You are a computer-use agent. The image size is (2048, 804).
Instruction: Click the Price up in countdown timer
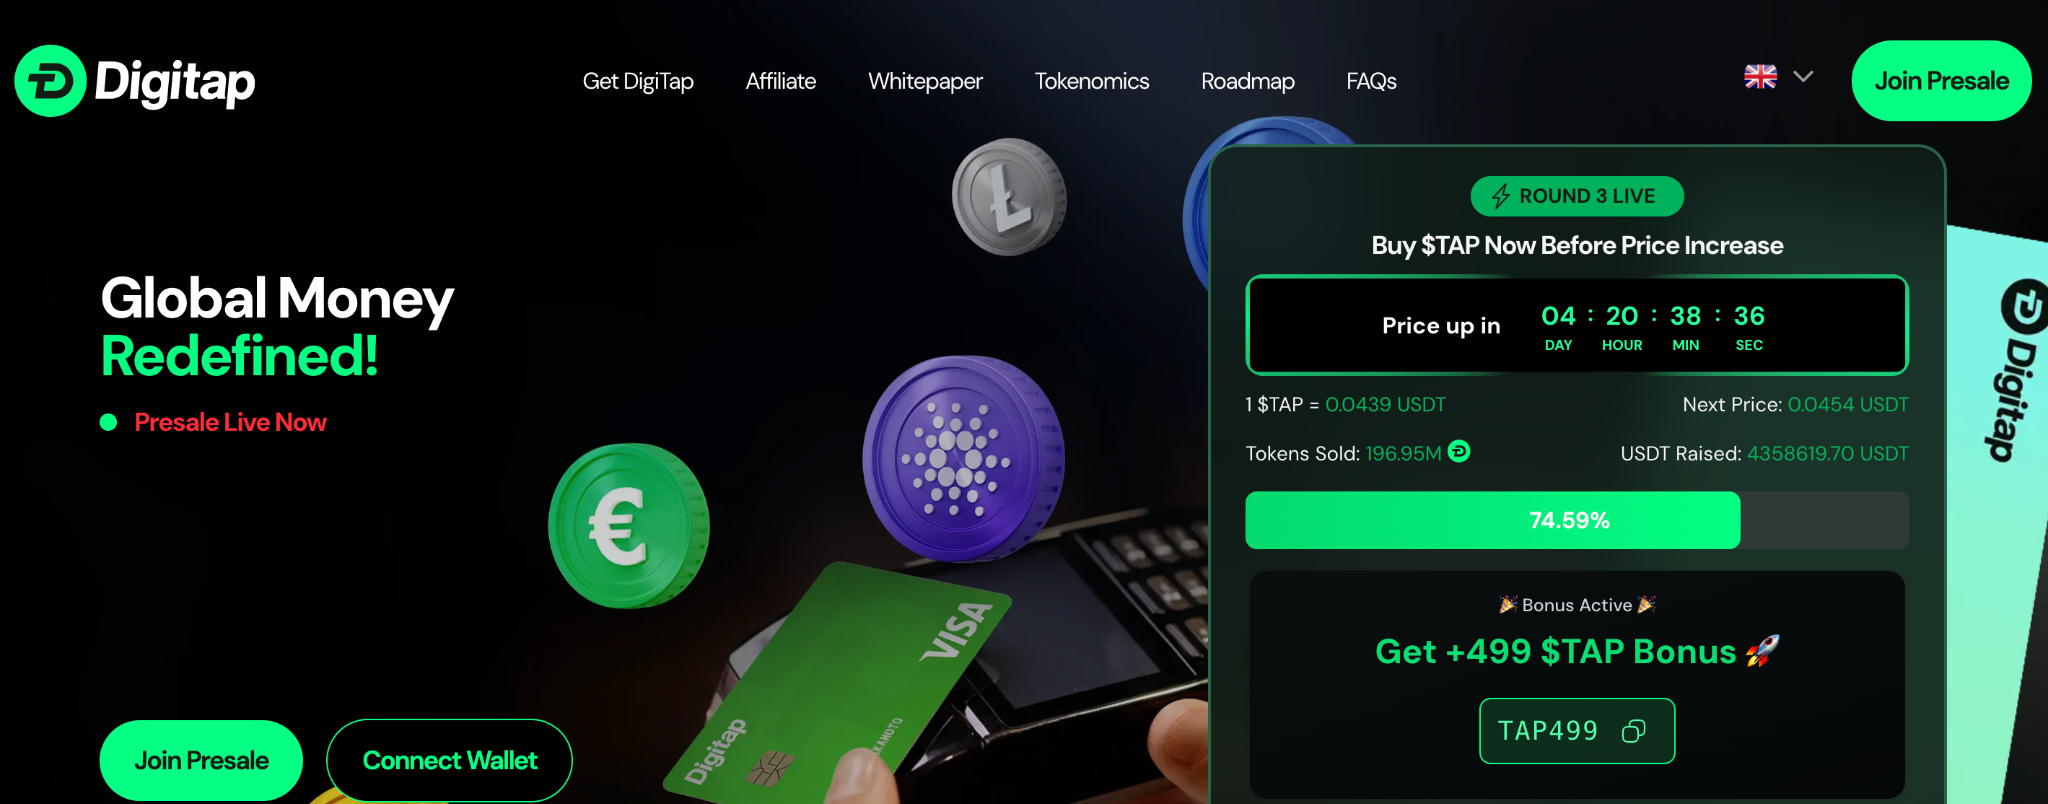pyautogui.click(x=1577, y=325)
